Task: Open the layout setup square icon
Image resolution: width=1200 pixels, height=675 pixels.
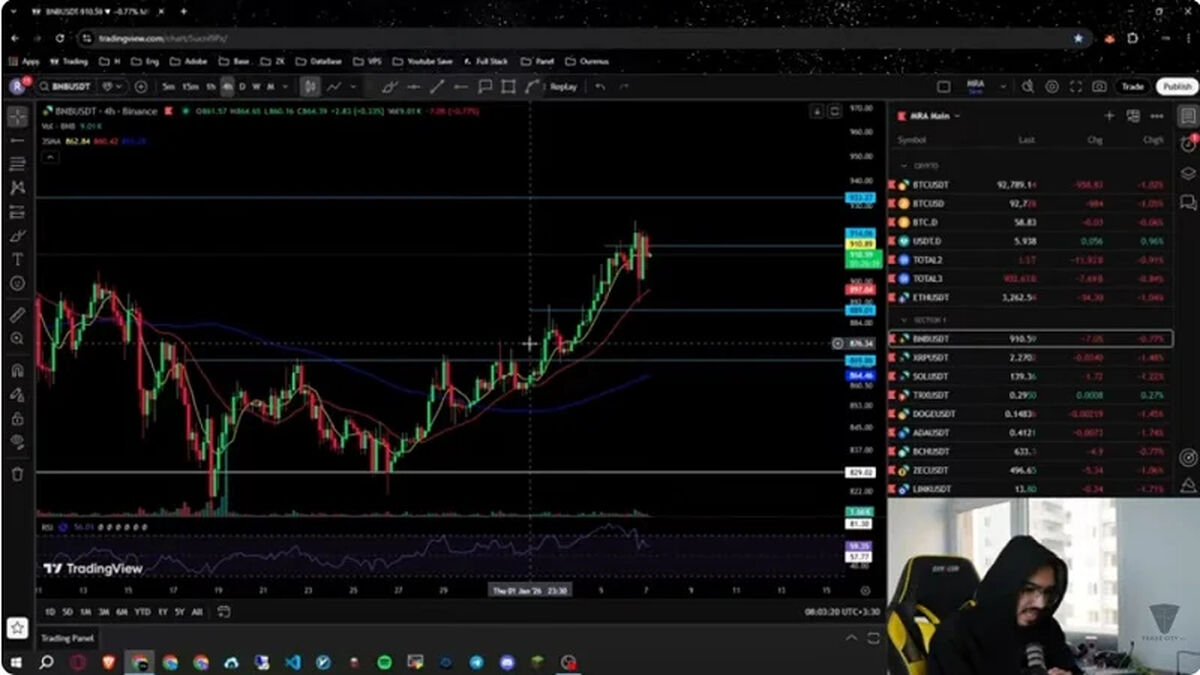Action: pyautogui.click(x=943, y=87)
